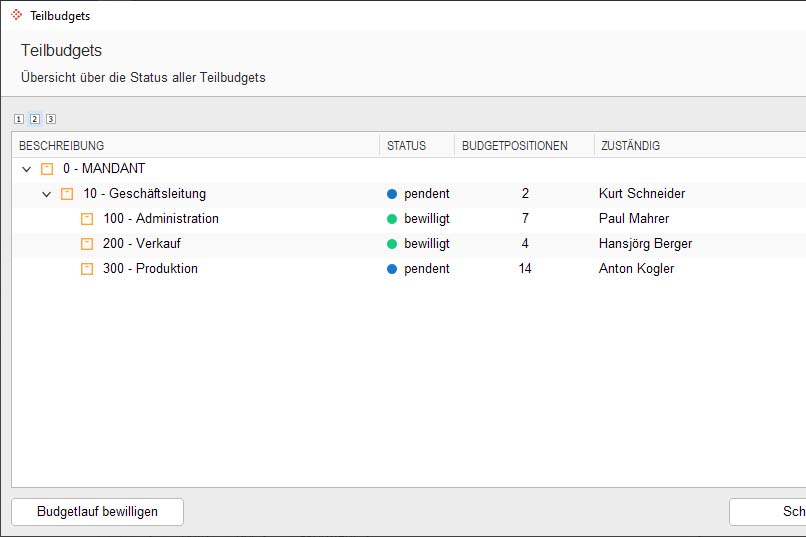
Task: Click the name Paul Mahrer
Action: pos(634,219)
